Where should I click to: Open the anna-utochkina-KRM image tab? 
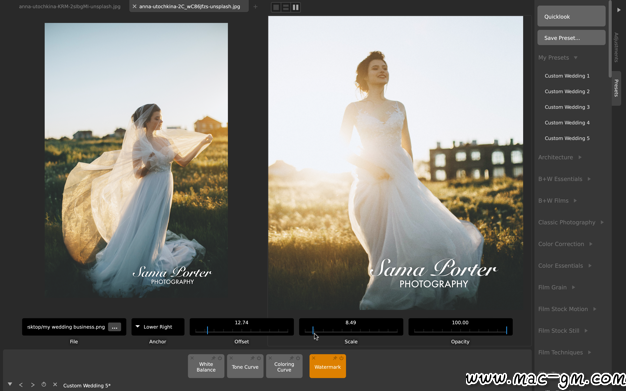click(69, 6)
